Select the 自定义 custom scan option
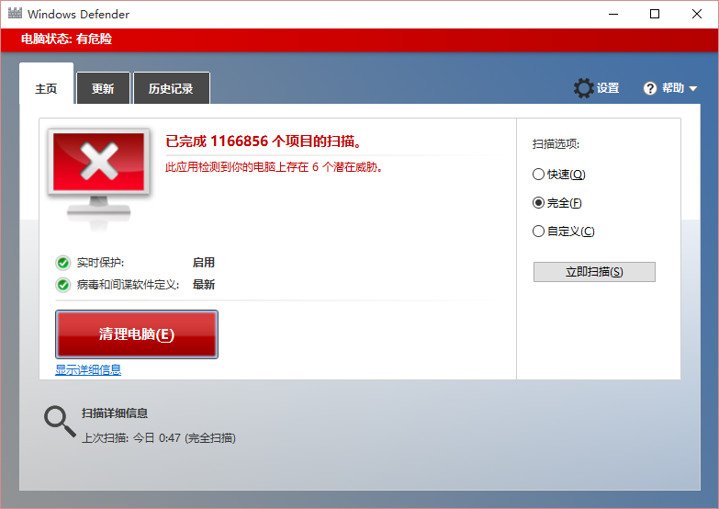This screenshot has width=719, height=509. 539,232
